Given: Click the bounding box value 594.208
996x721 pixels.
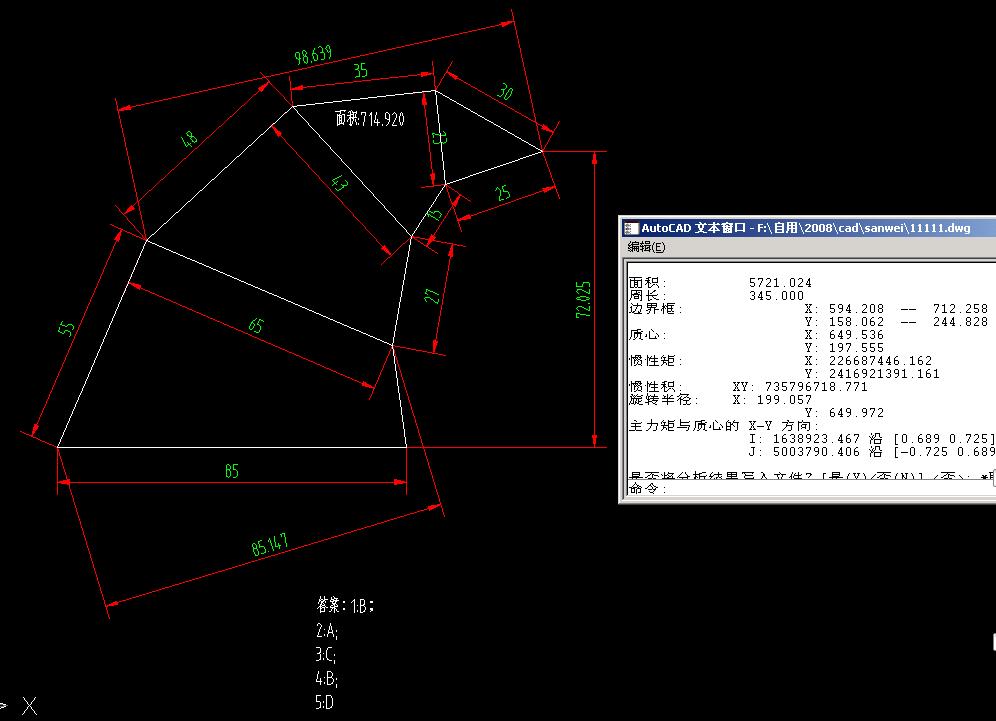Looking at the screenshot, I should [856, 309].
